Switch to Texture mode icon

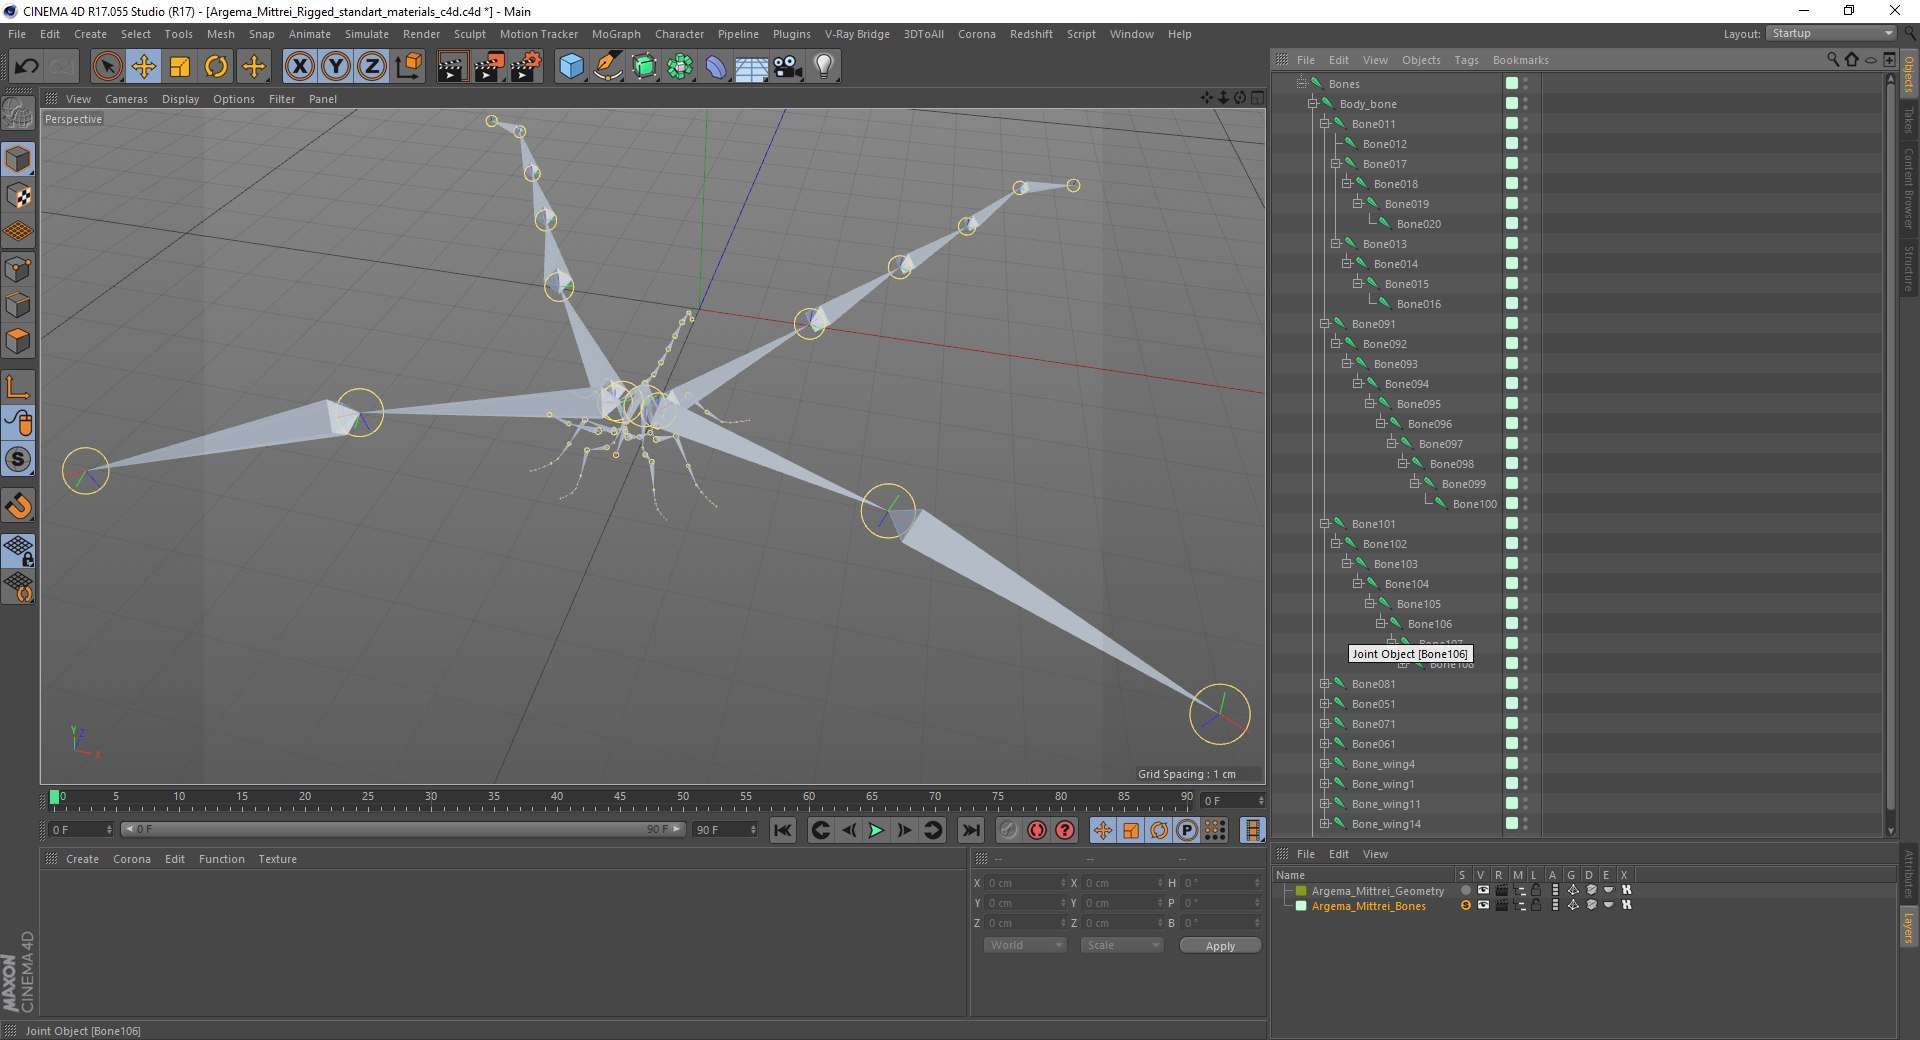pyautogui.click(x=18, y=196)
